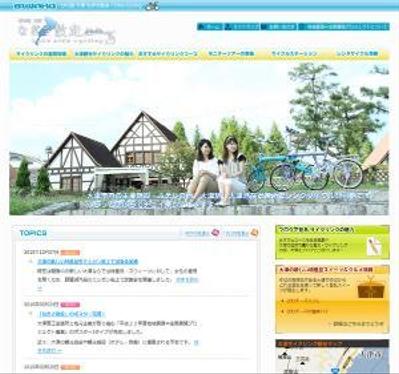Open the third yellow tab about cycling courses
This screenshot has height=374, width=399.
[167, 54]
